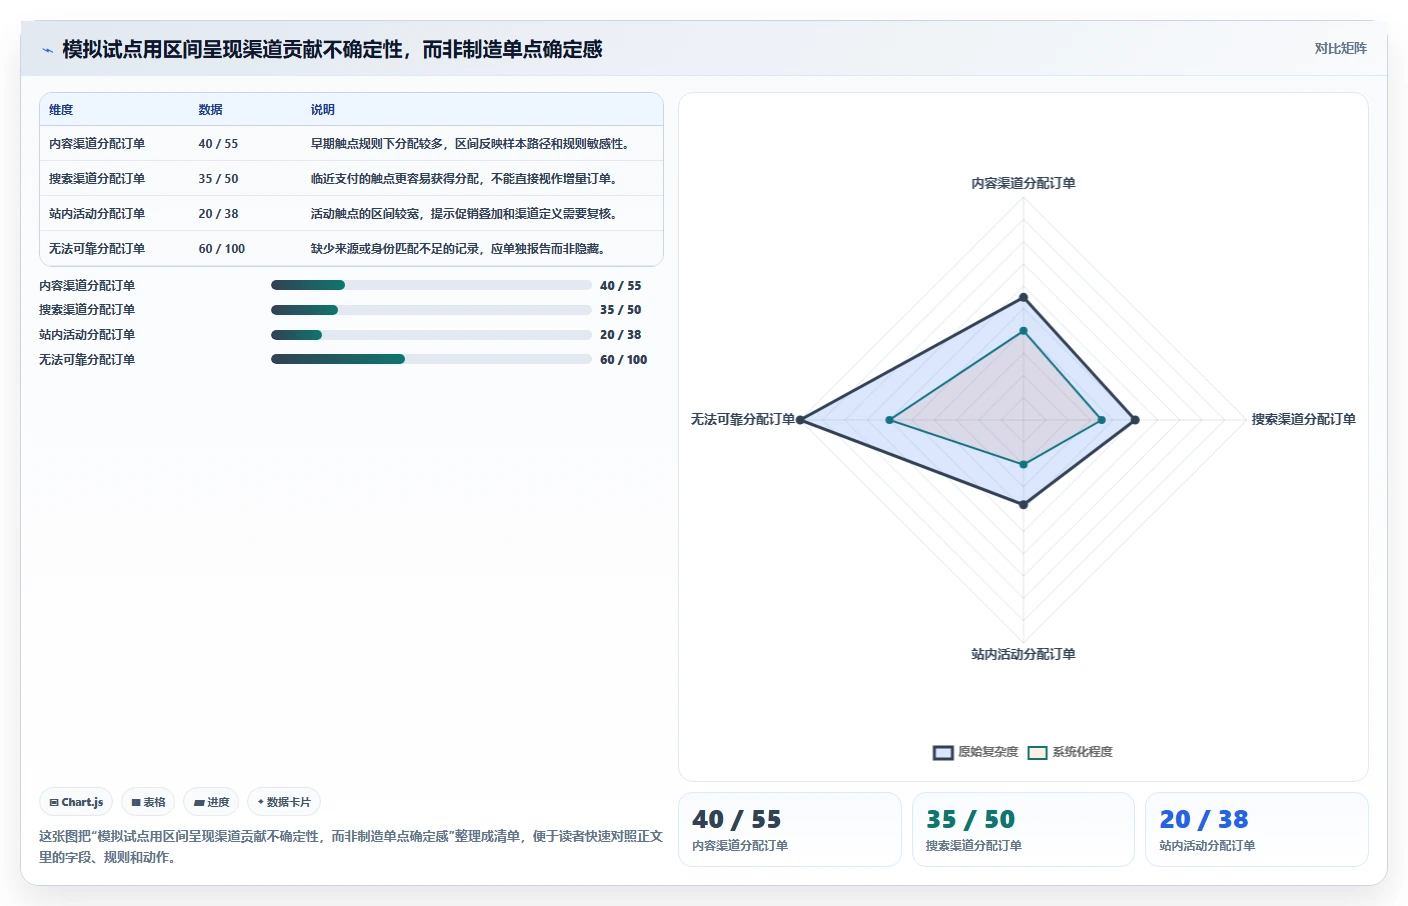The height and width of the screenshot is (906, 1408).
Task: Toggle 系统化程度 legend swatch
Action: [1037, 752]
